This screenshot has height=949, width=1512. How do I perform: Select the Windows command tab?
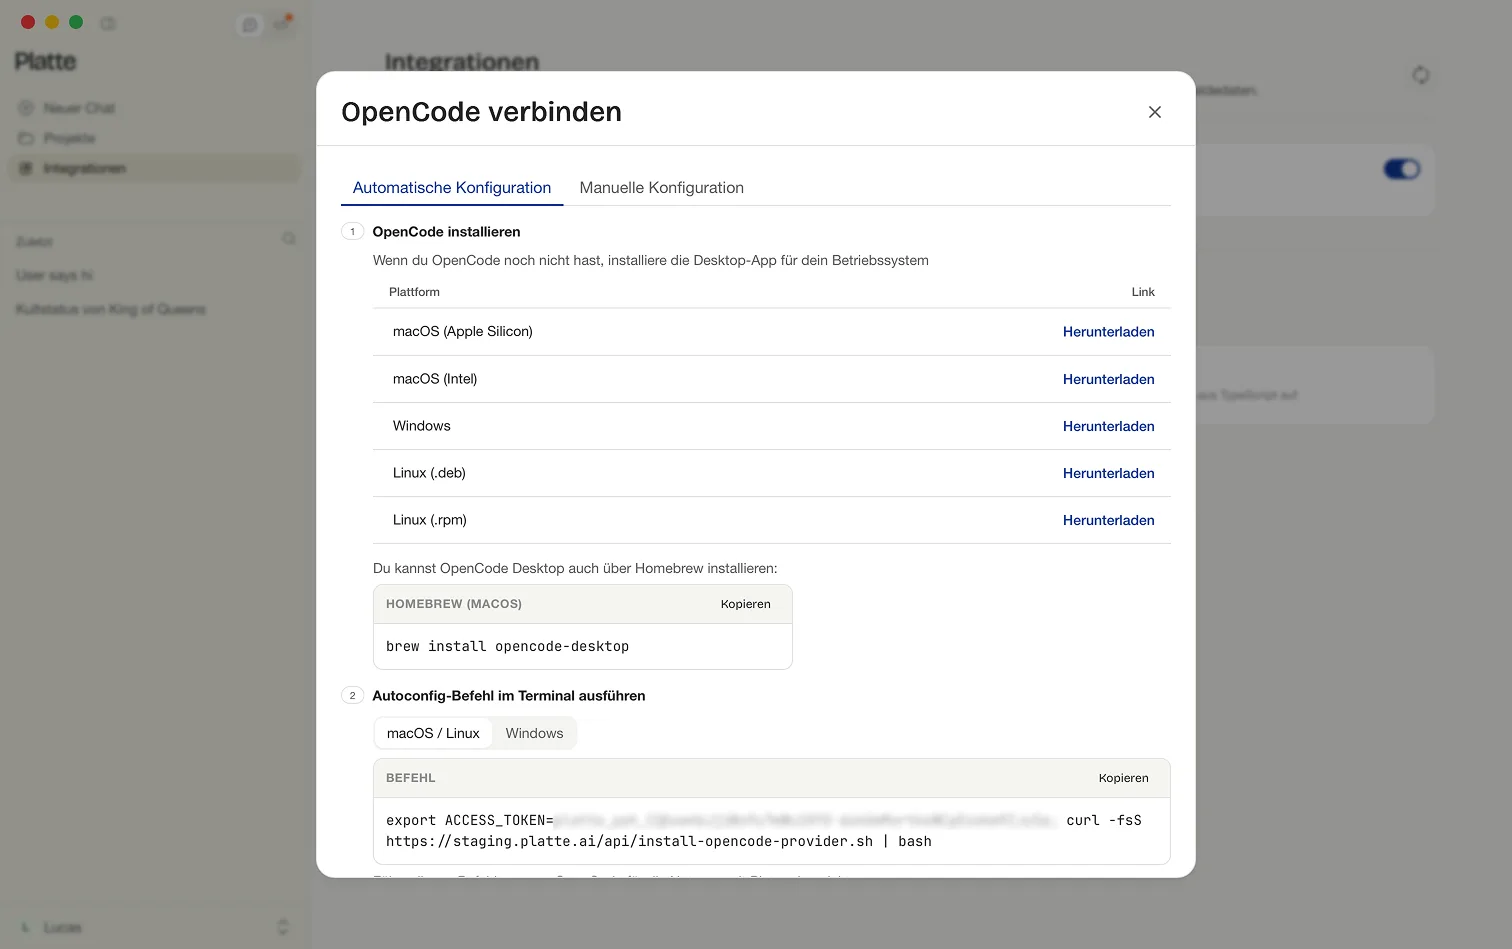pyautogui.click(x=534, y=733)
